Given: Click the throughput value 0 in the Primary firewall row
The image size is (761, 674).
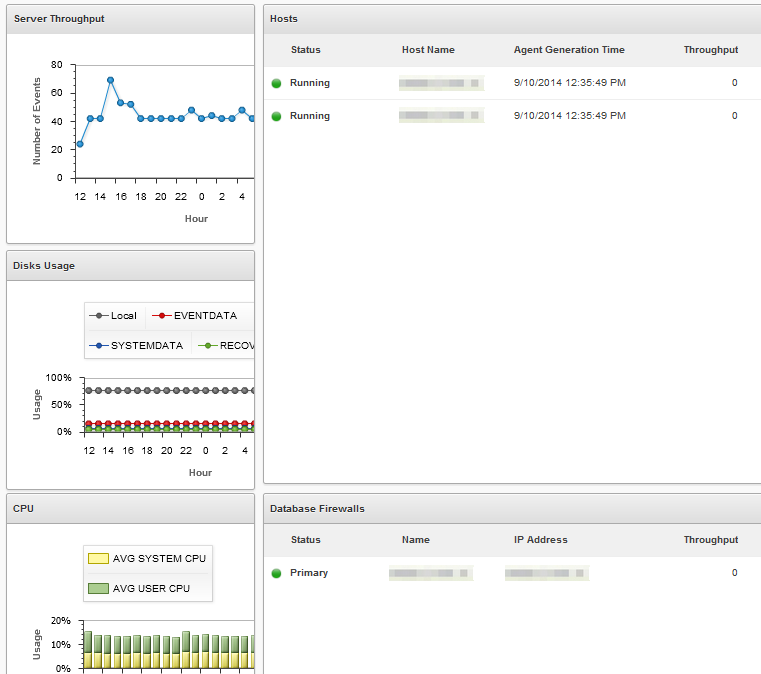Looking at the screenshot, I should (x=734, y=573).
